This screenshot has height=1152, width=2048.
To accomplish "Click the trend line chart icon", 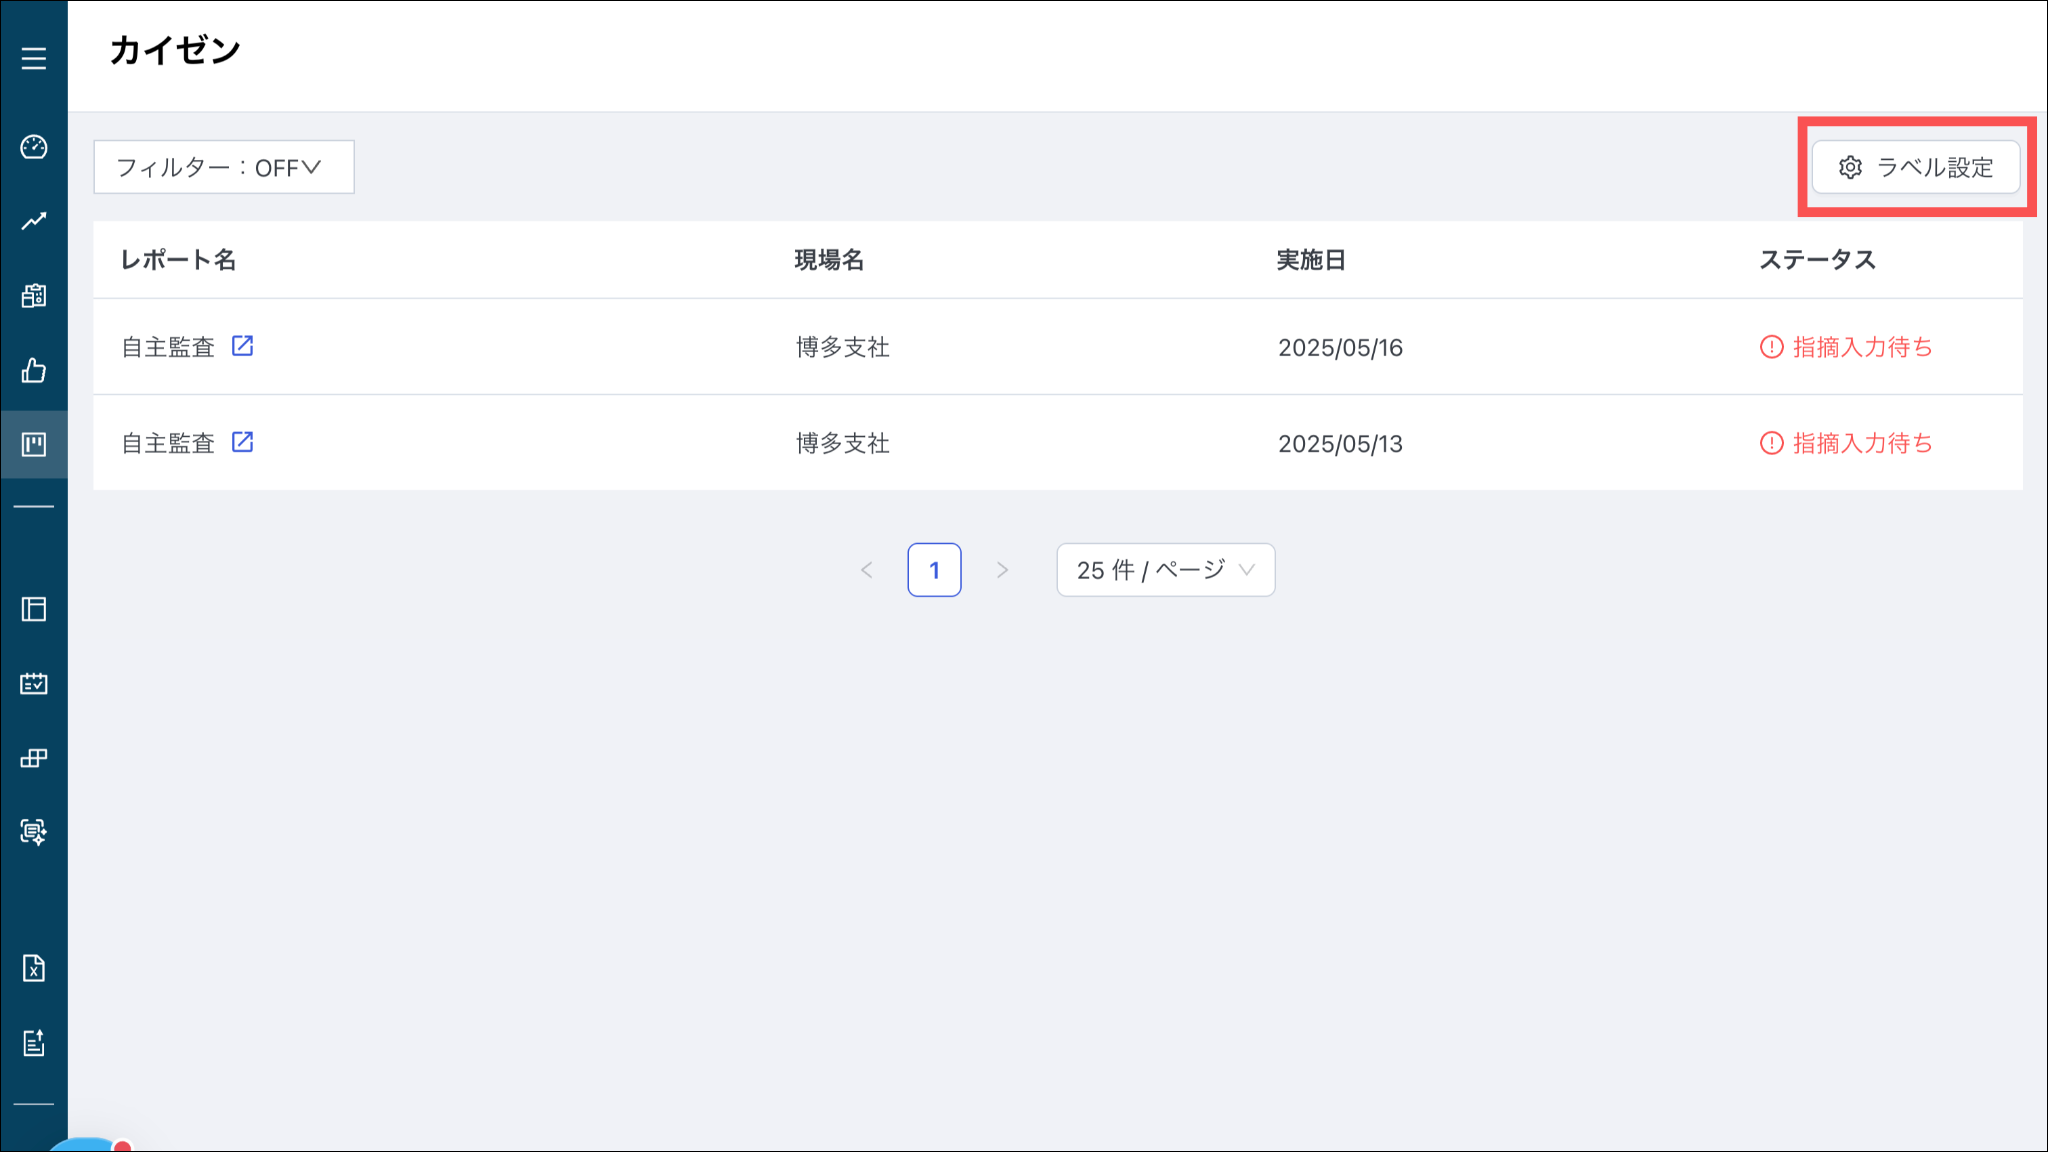I will 34,221.
